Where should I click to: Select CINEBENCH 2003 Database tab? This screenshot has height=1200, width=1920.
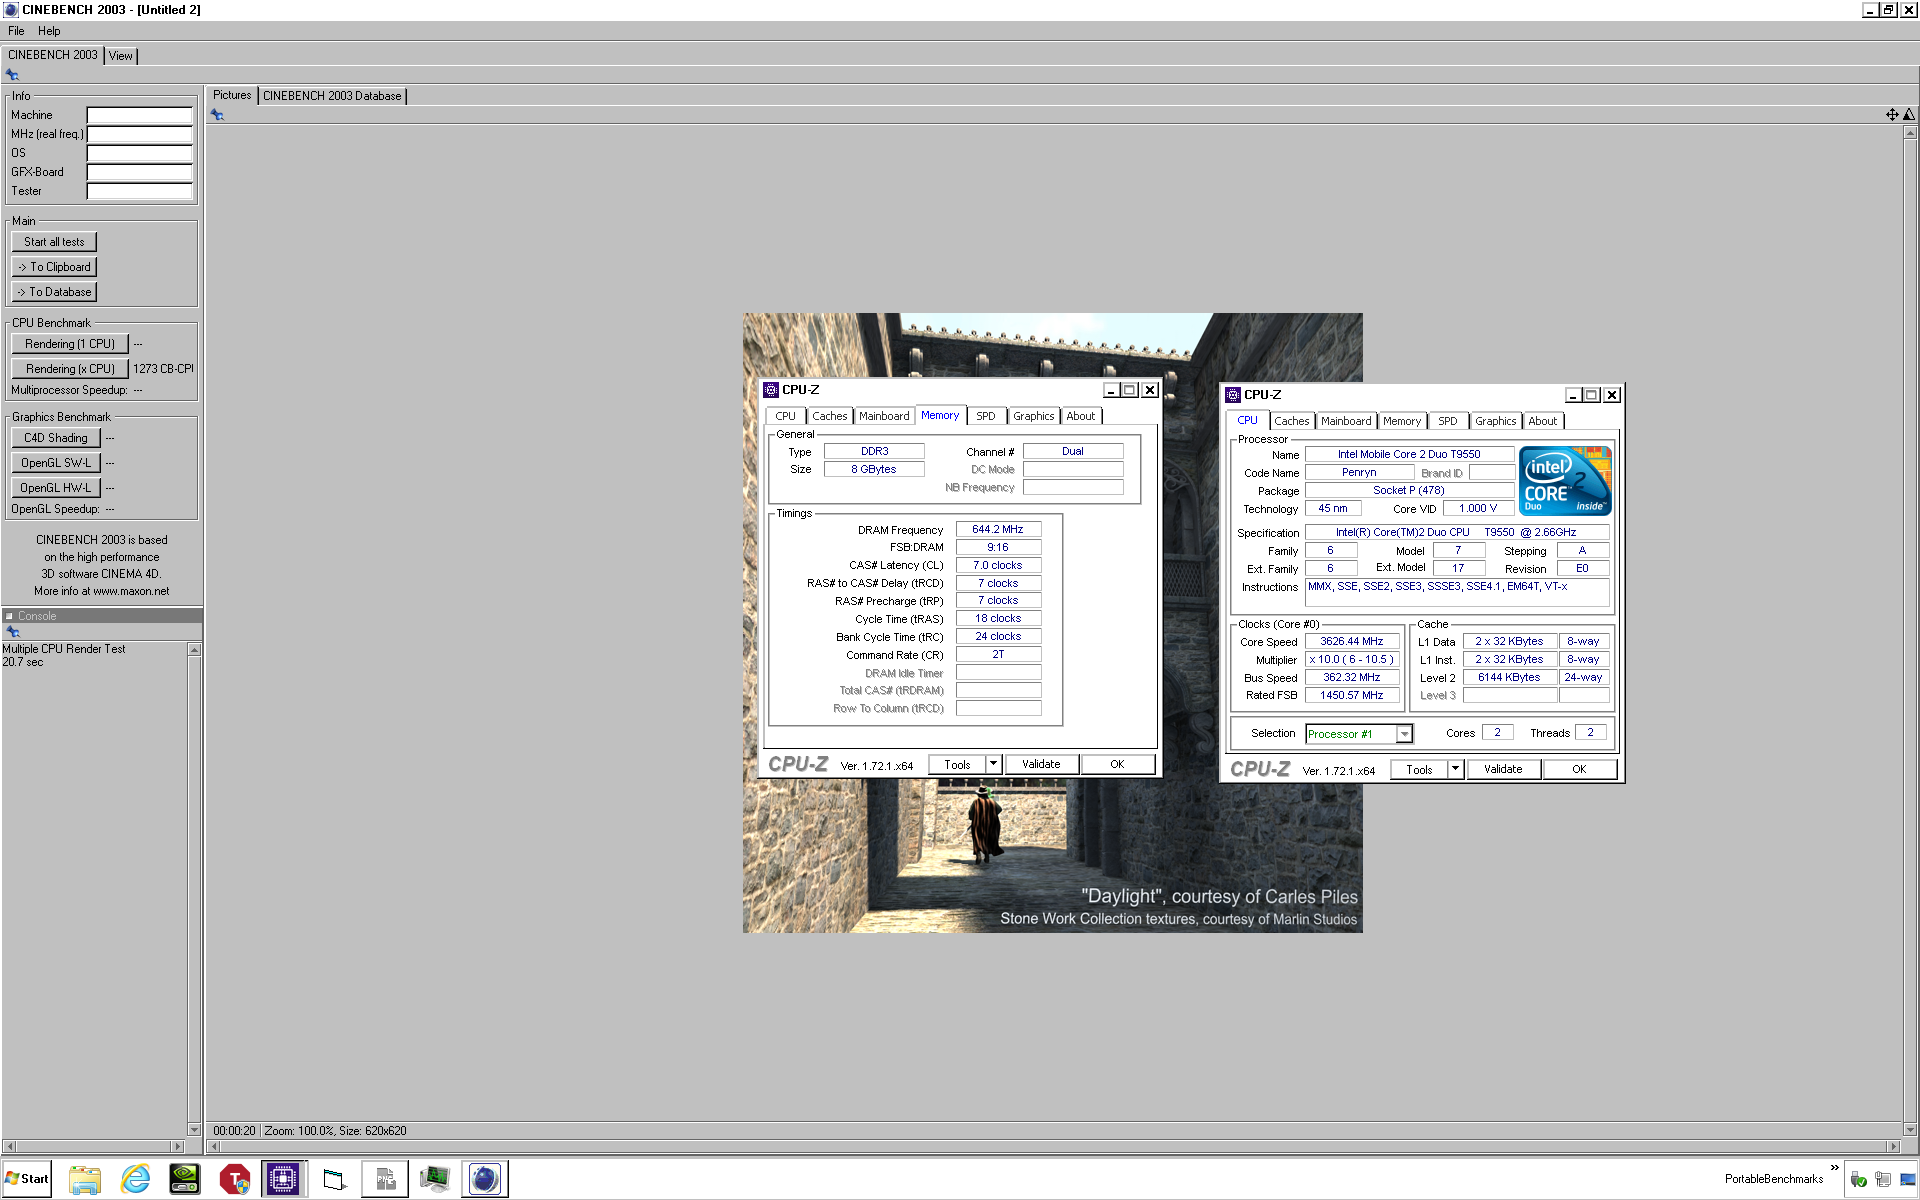pos(332,96)
